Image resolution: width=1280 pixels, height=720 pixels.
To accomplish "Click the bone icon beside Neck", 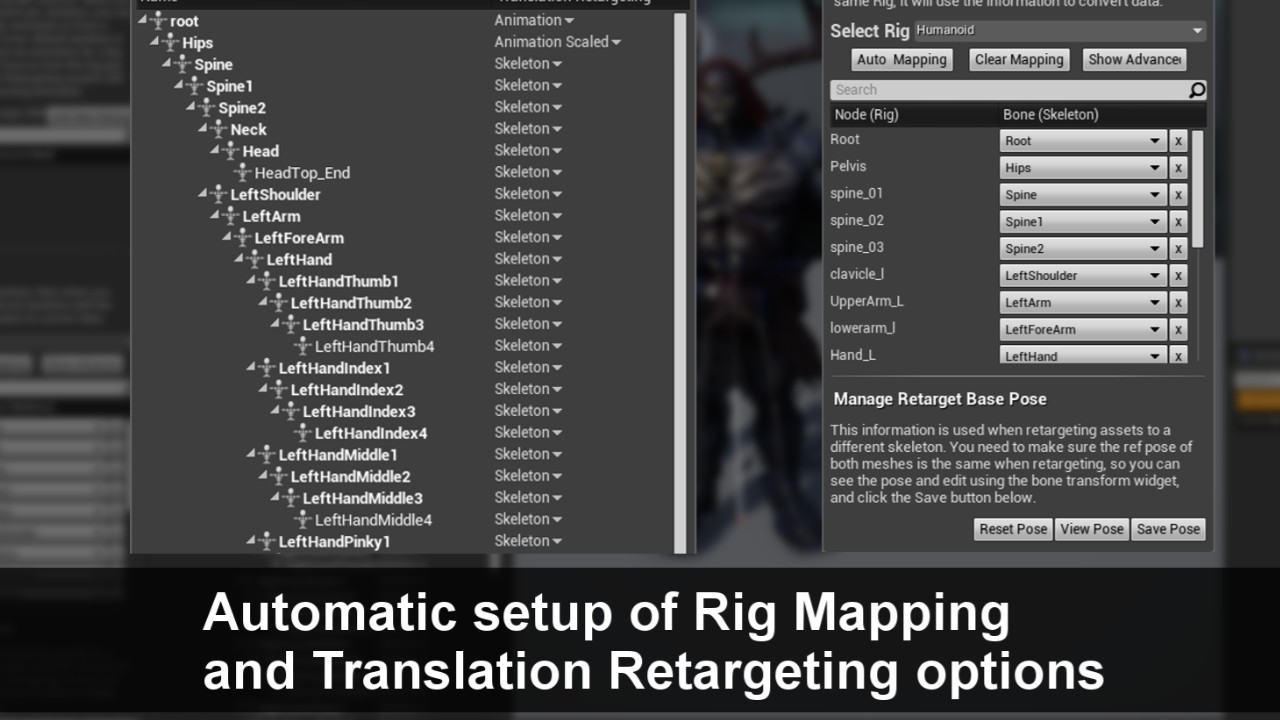I will pos(218,130).
